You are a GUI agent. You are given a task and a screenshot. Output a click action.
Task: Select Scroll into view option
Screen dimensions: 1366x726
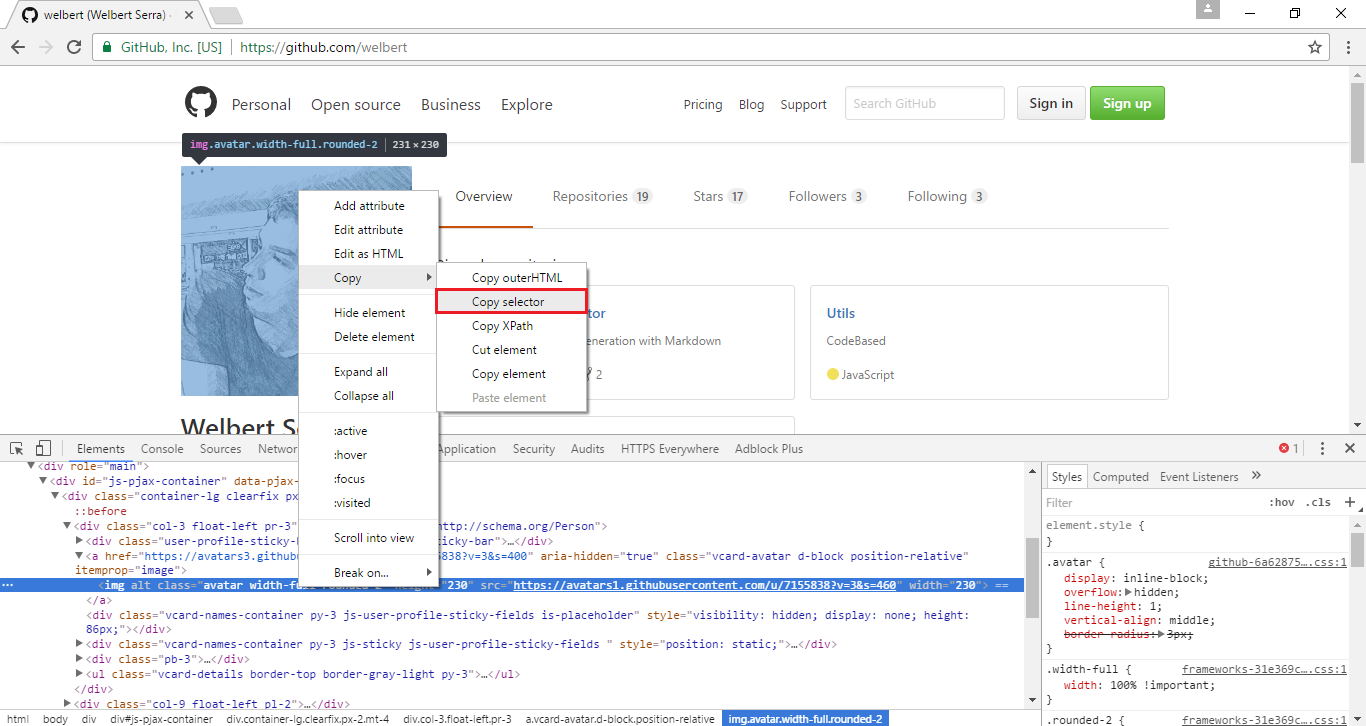coord(368,538)
